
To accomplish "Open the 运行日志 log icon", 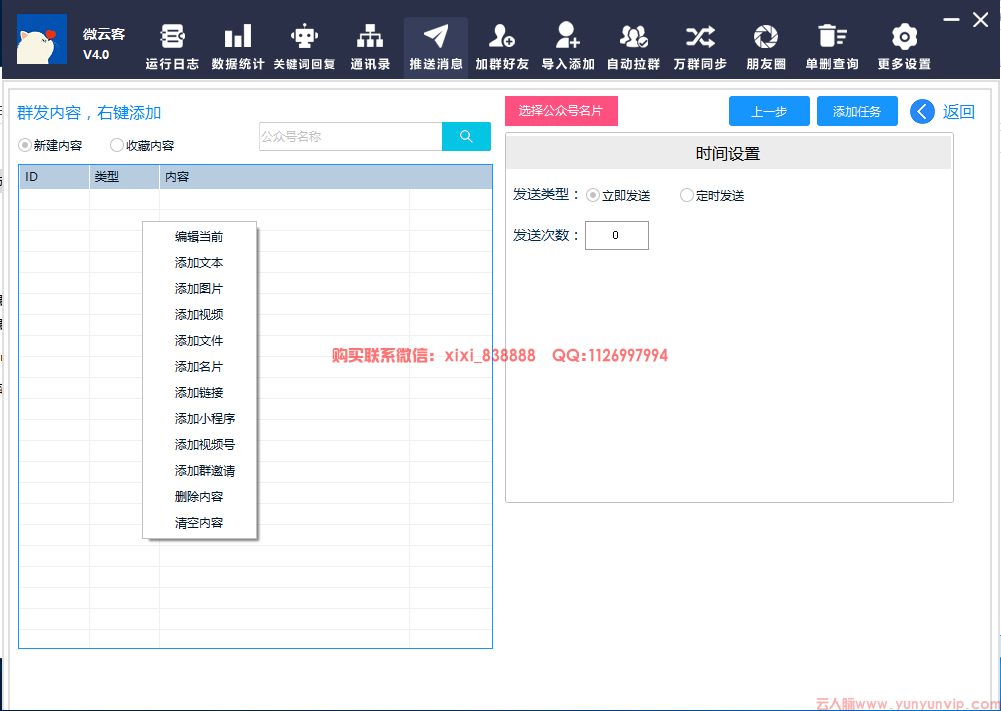I will (172, 37).
